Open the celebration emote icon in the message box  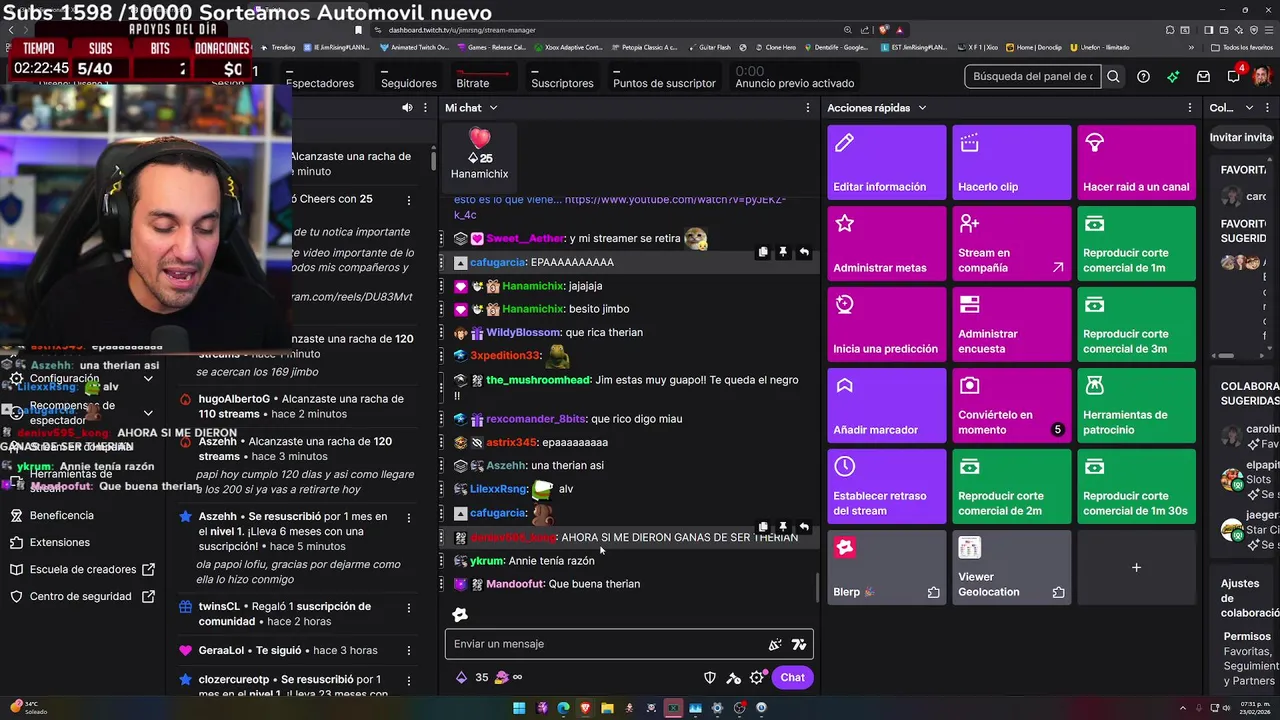(x=775, y=645)
